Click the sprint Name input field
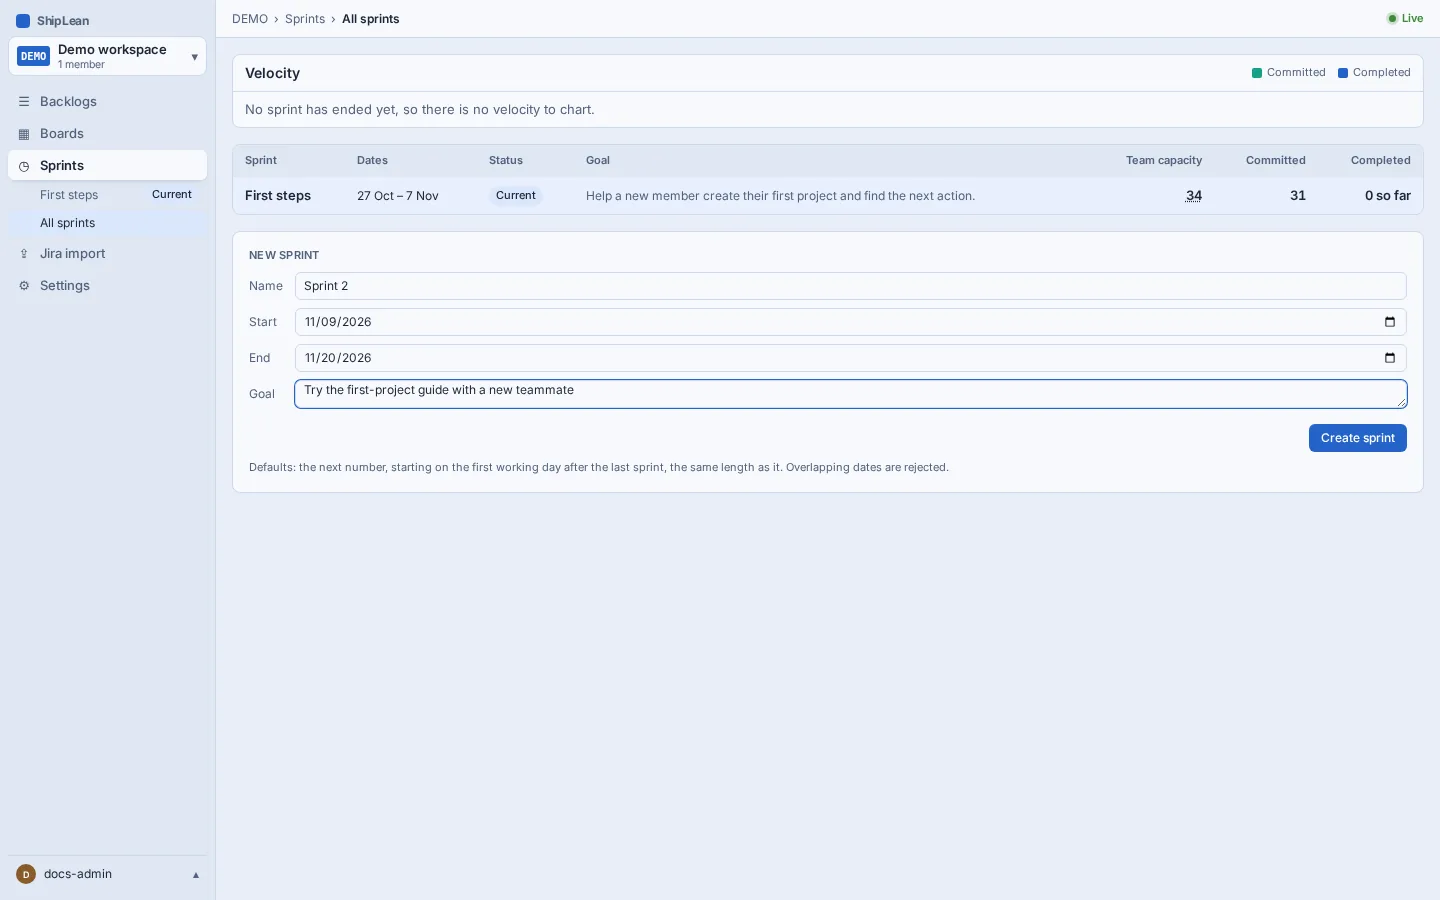The width and height of the screenshot is (1440, 900). click(851, 286)
